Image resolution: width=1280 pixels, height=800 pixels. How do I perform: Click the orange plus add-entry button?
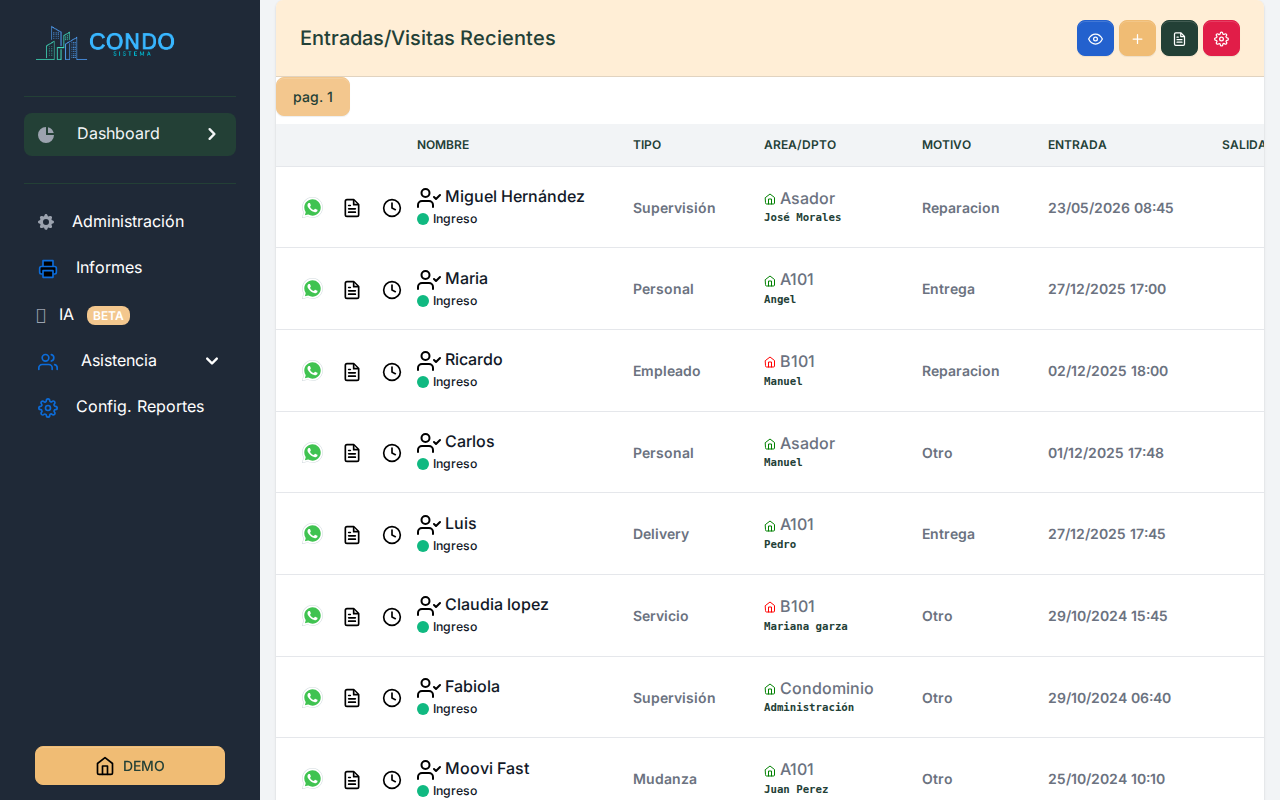point(1137,38)
